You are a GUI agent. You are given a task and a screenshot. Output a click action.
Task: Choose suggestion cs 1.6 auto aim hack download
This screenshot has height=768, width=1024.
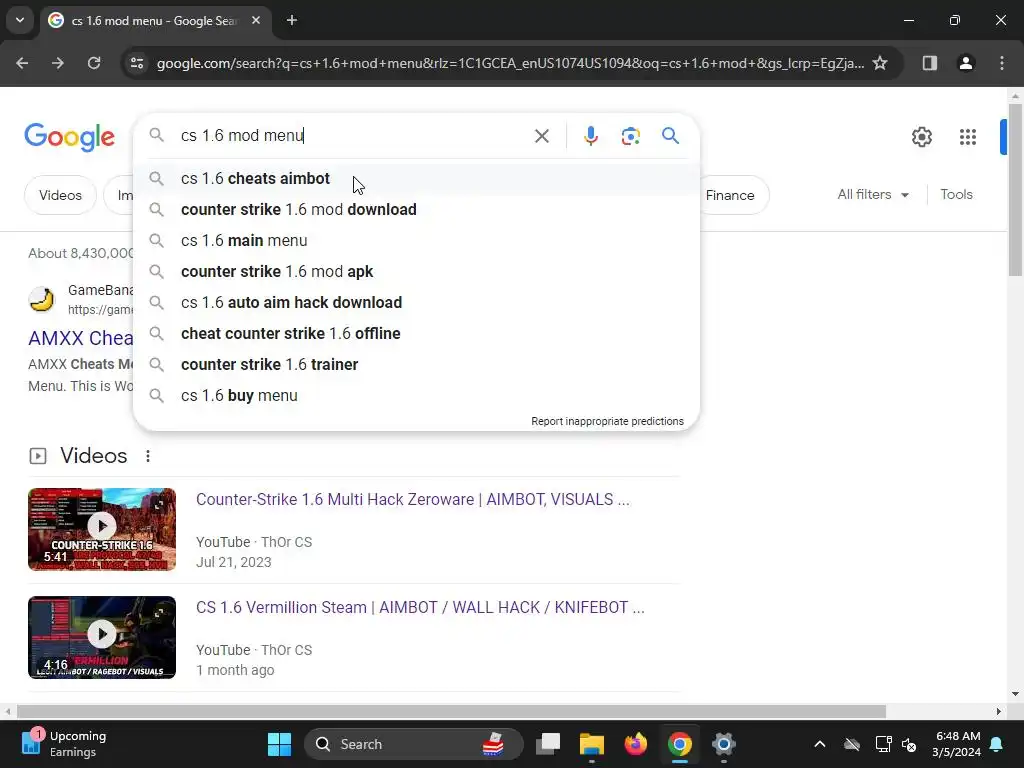(x=416, y=302)
